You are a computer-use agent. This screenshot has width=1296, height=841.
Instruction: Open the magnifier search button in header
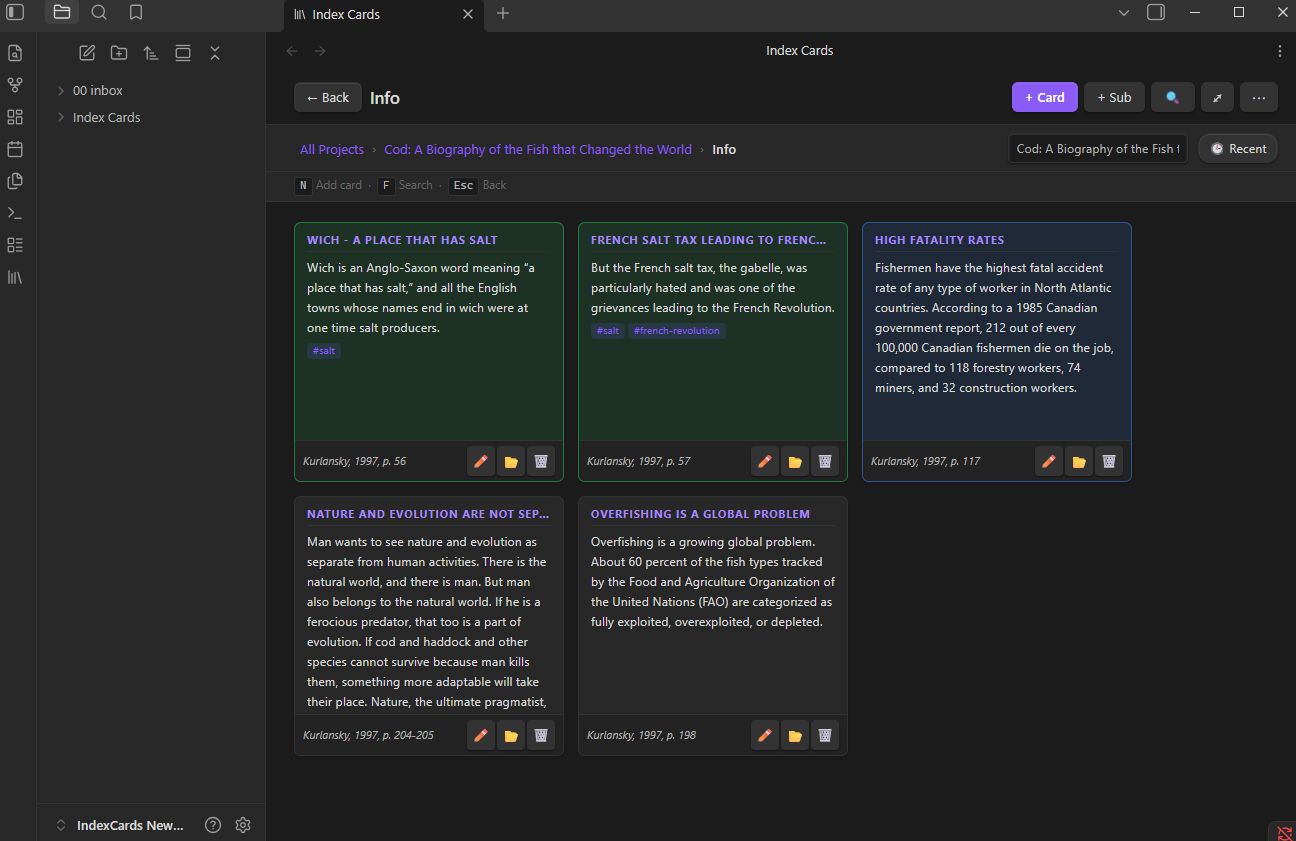[1172, 97]
